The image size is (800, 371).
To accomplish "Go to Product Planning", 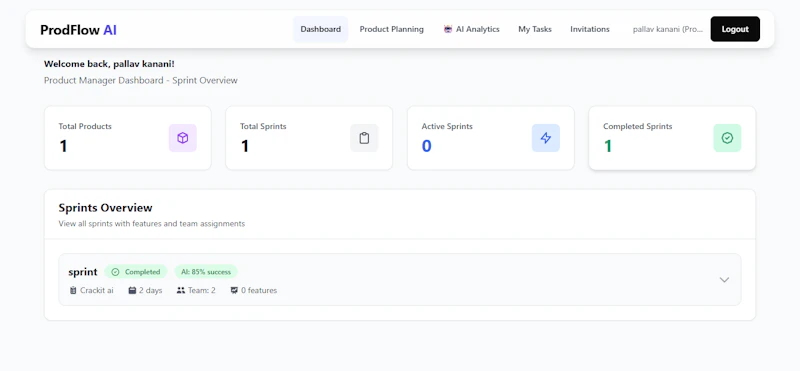I will click(x=391, y=29).
